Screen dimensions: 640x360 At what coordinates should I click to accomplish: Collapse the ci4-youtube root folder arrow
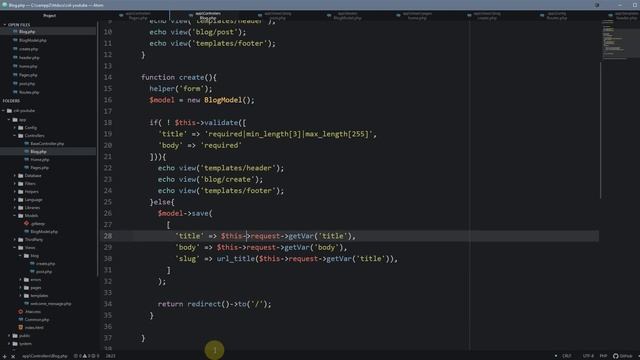(4, 111)
